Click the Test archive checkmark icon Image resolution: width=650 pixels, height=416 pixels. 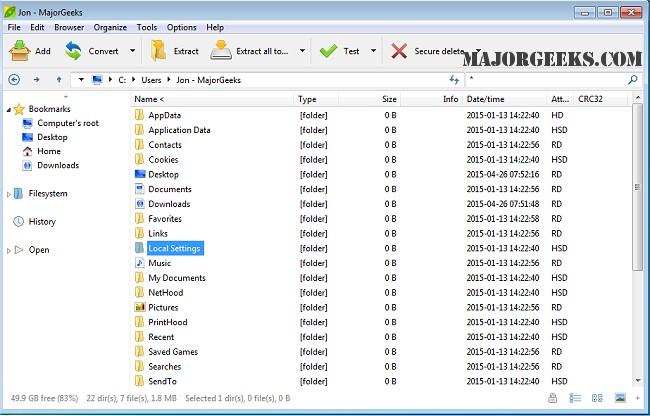[328, 50]
